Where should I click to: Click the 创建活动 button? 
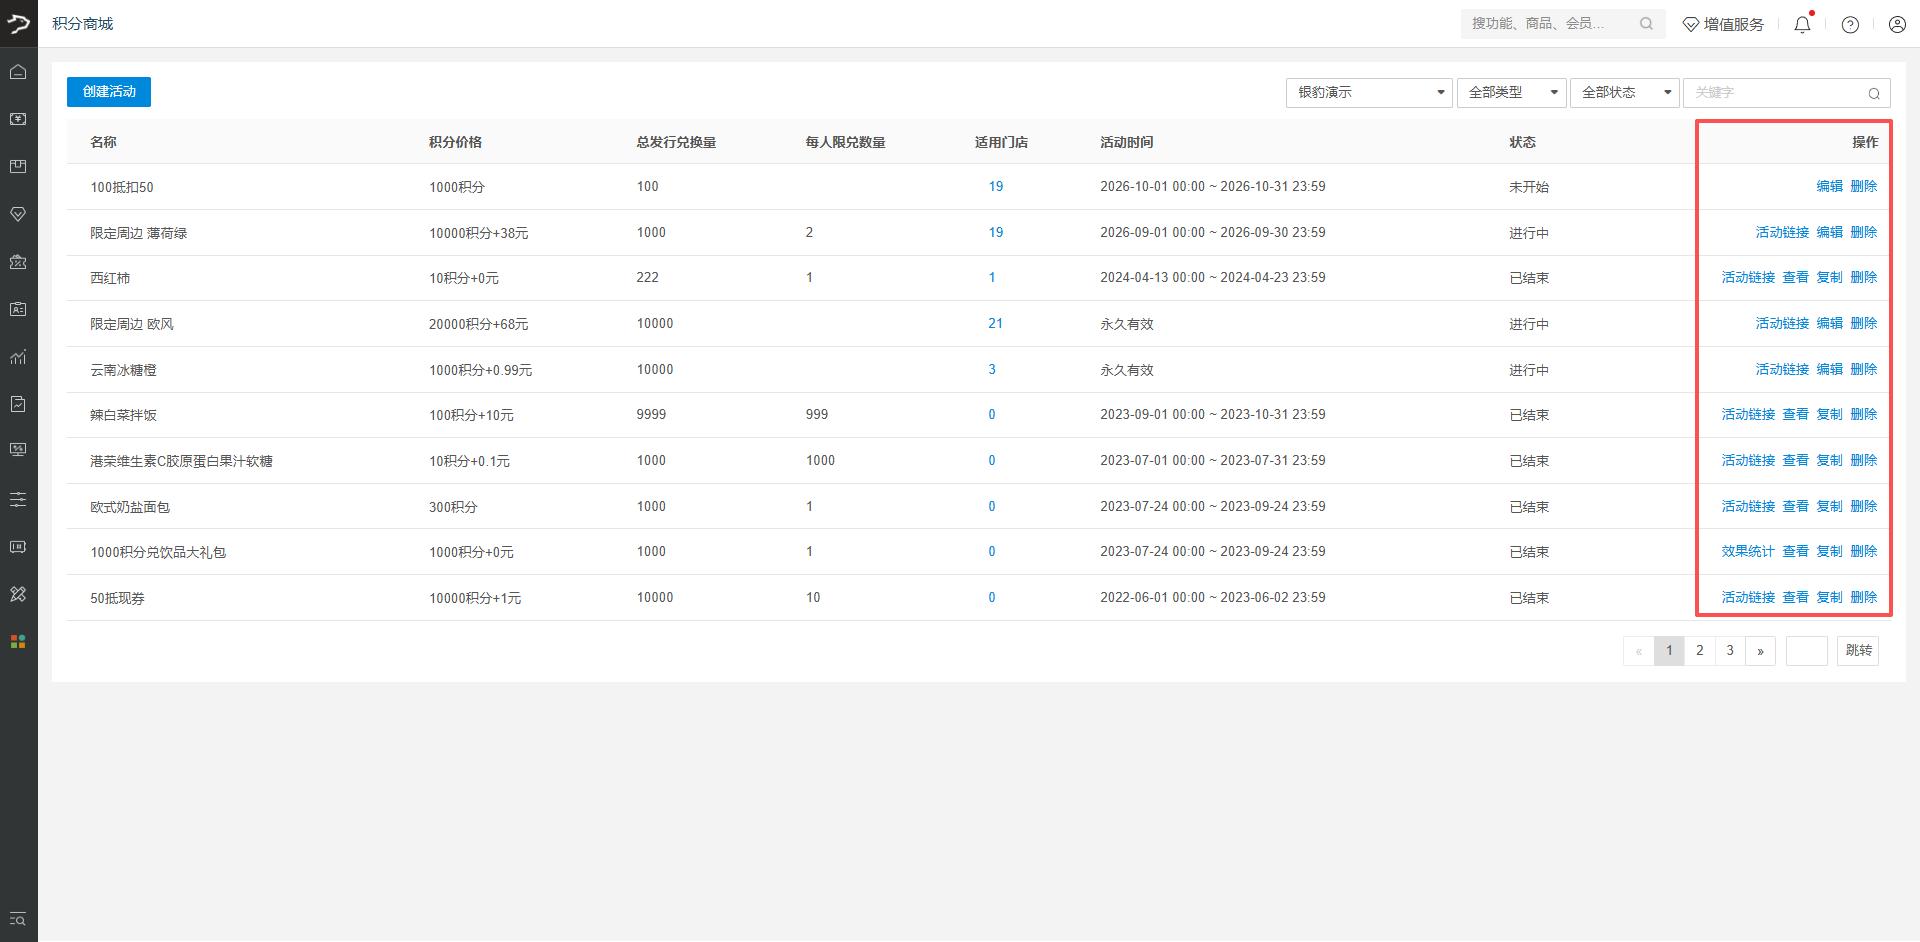[x=109, y=92]
